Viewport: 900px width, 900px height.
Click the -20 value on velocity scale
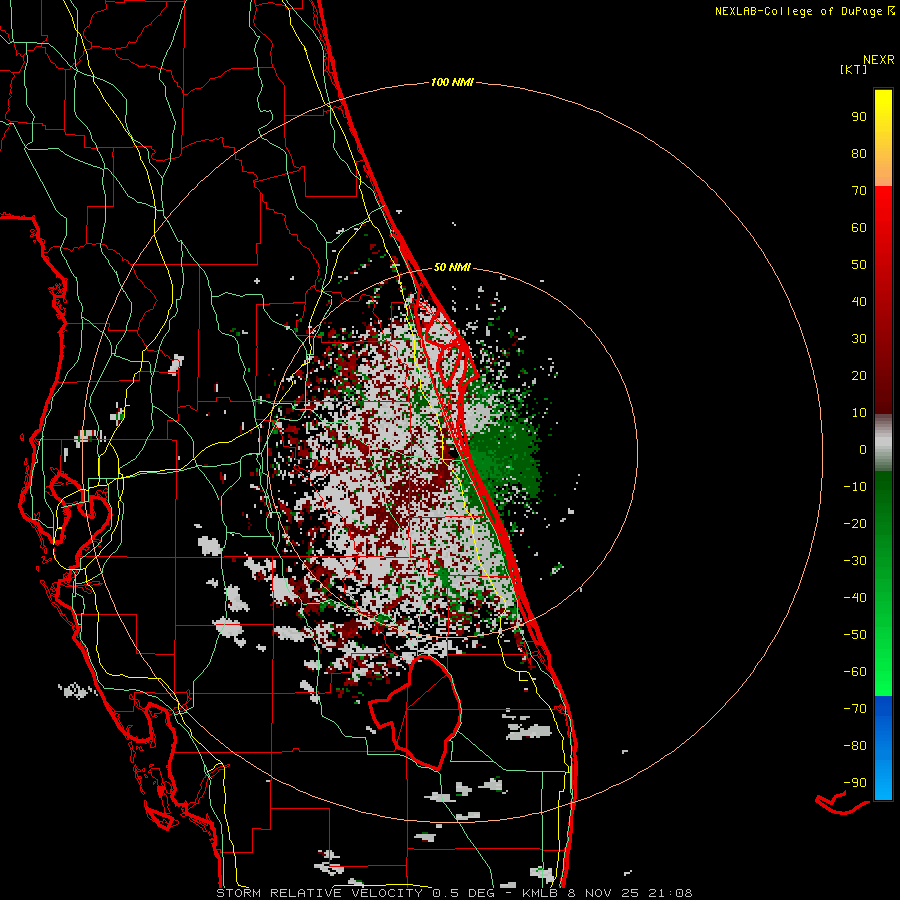855,524
